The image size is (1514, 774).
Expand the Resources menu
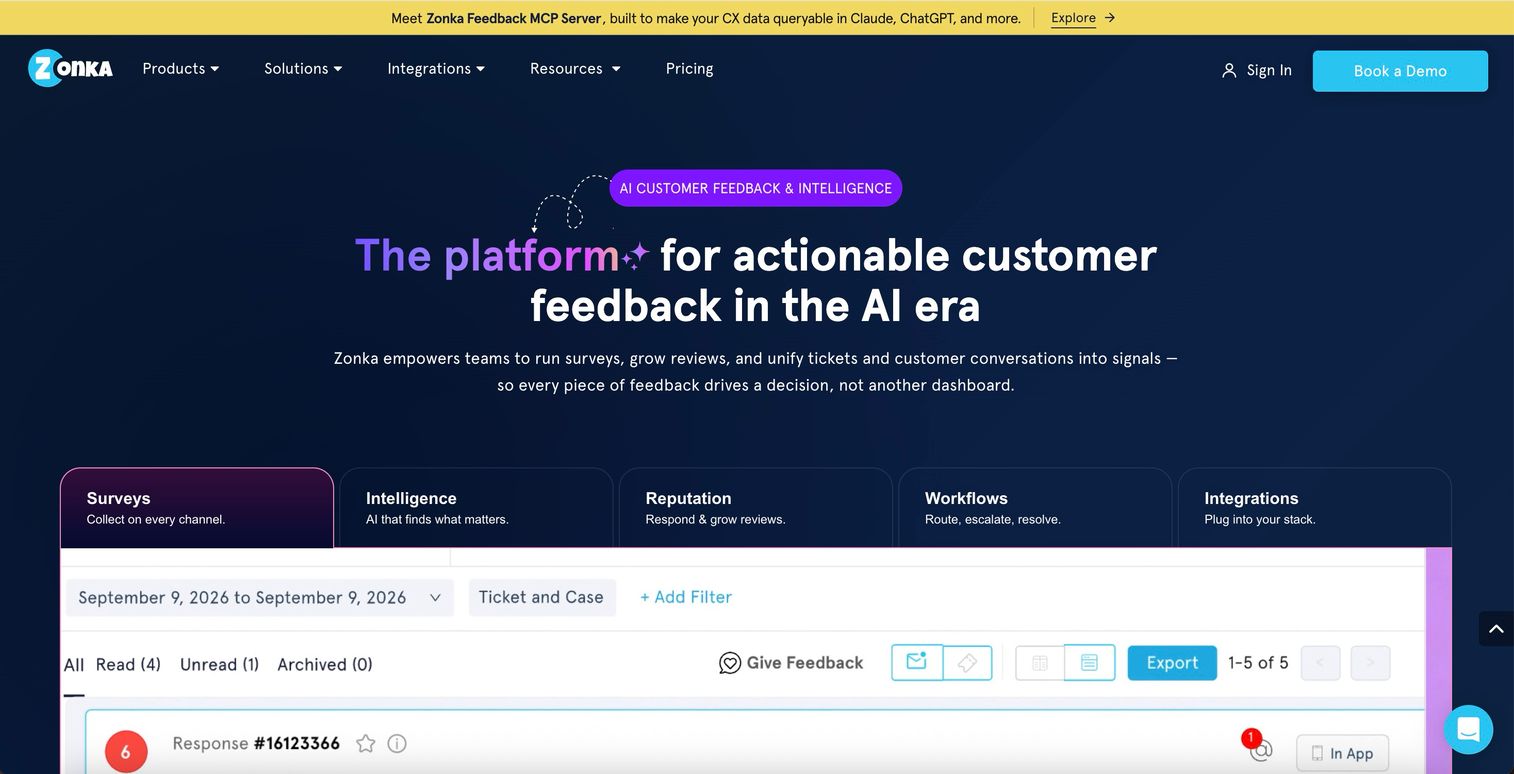575,68
